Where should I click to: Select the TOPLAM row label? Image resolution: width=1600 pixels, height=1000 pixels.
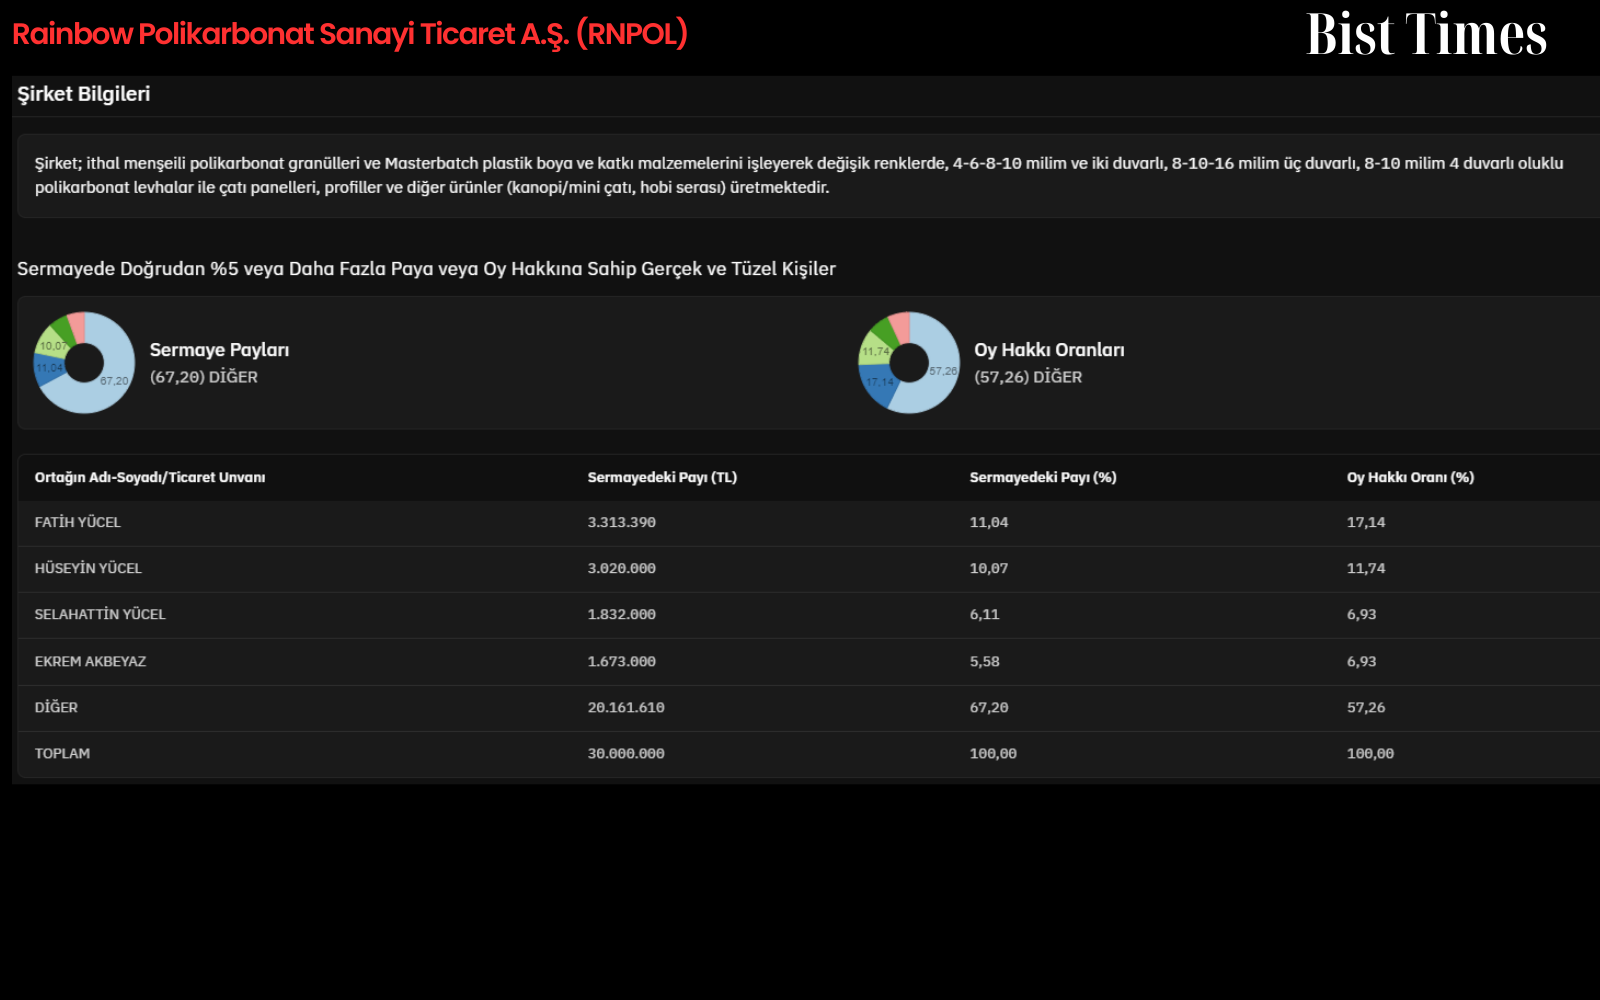(x=62, y=753)
